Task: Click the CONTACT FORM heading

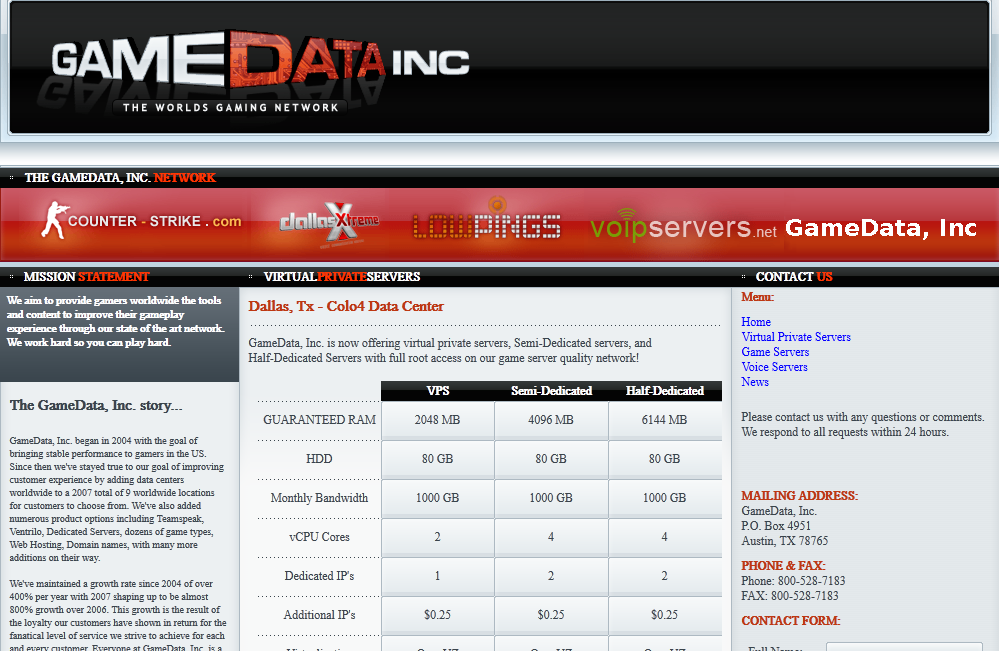Action: pos(791,620)
